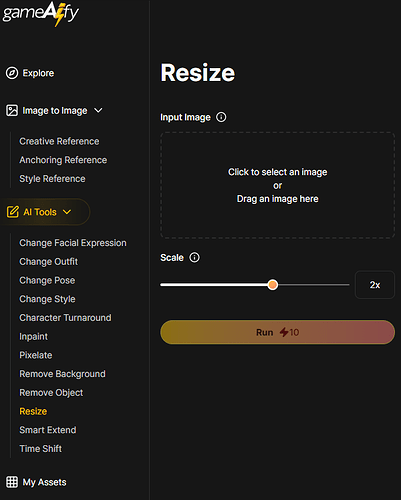
Task: Click the gameAIfy logo
Action: click(41, 14)
